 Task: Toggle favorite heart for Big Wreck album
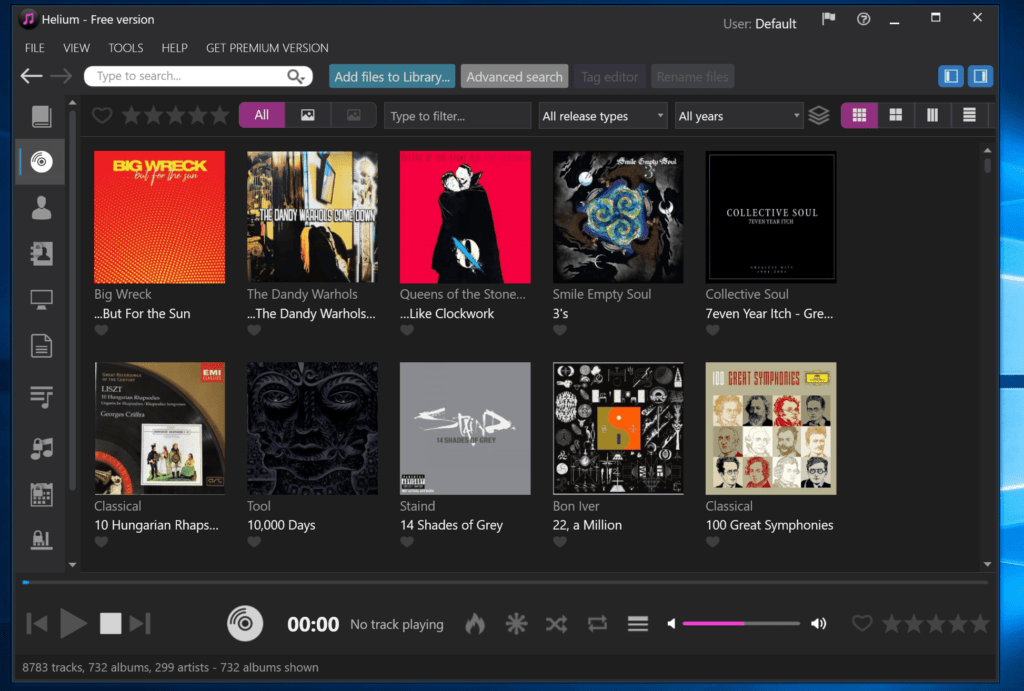[x=102, y=331]
